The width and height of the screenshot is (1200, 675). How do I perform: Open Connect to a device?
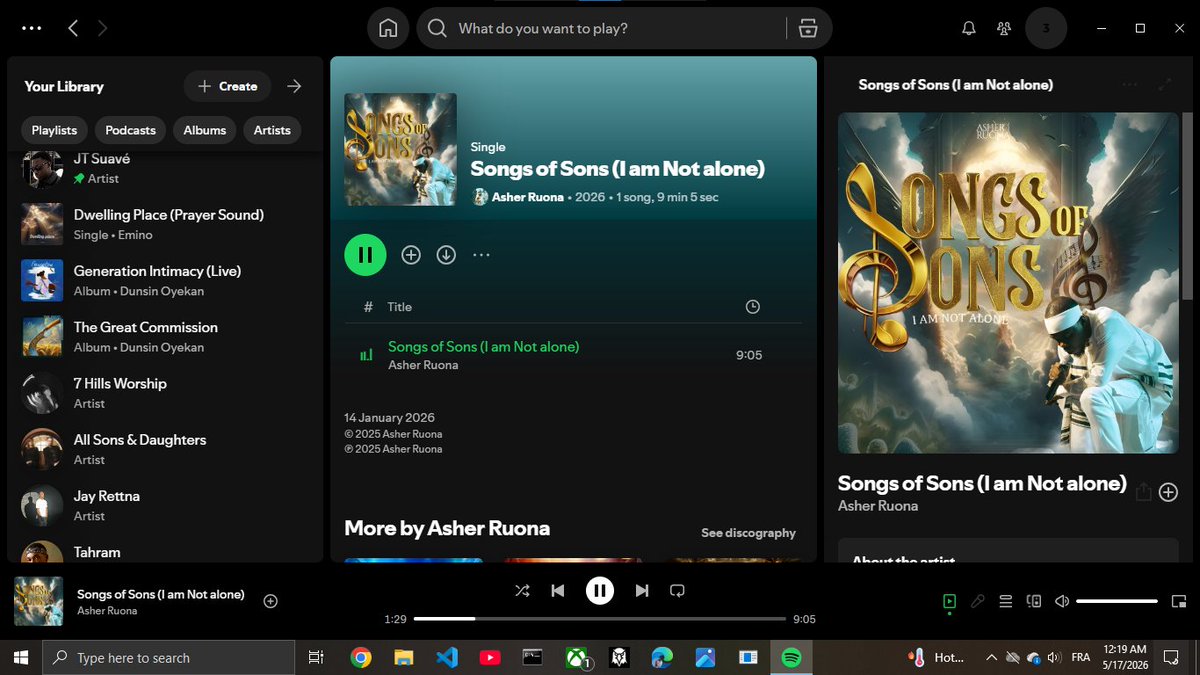[1035, 601]
